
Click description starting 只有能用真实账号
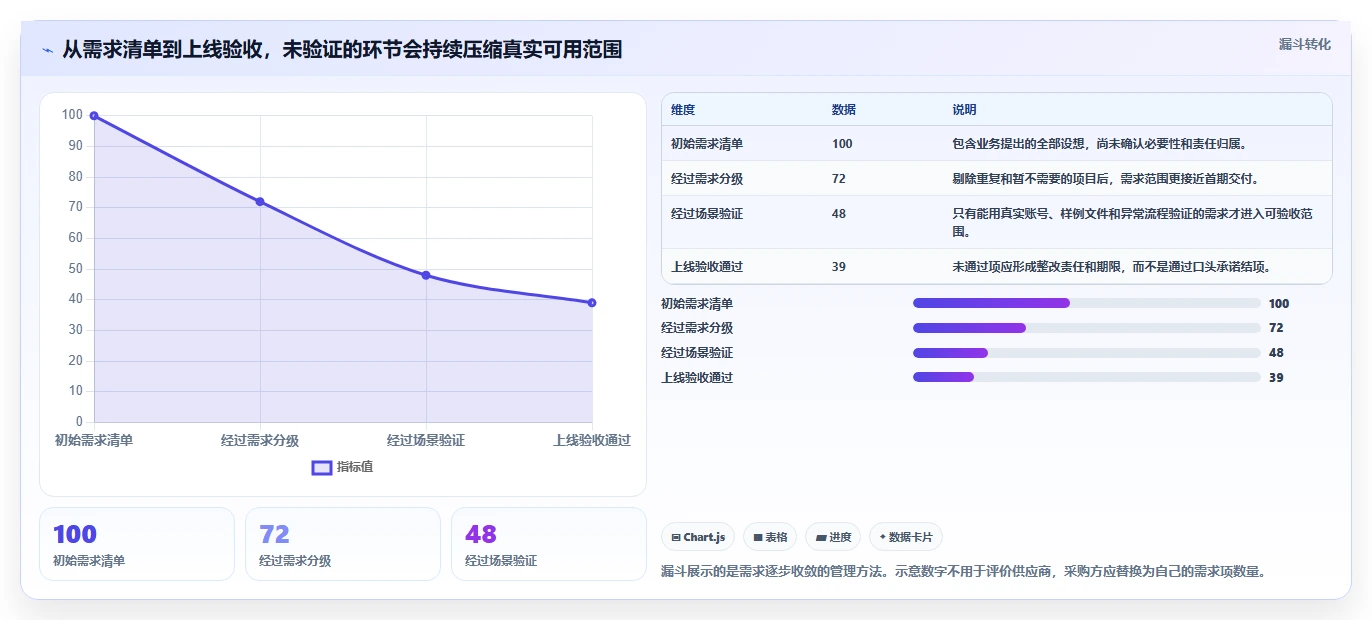coord(1133,223)
